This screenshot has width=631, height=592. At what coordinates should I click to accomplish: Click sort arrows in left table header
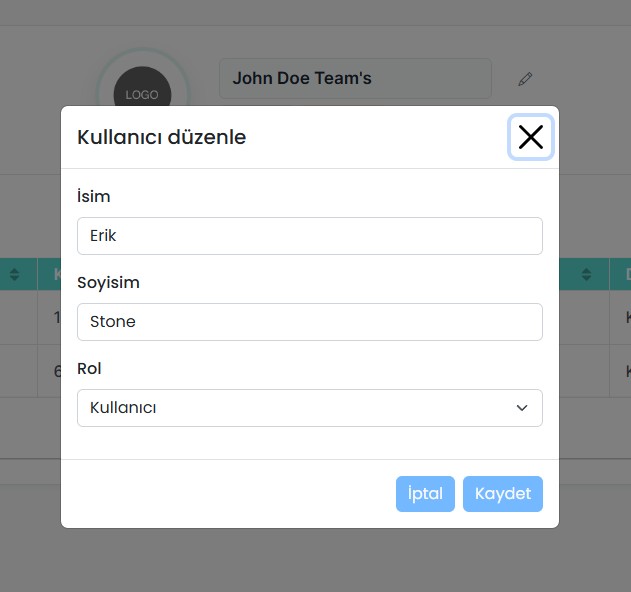click(x=15, y=274)
